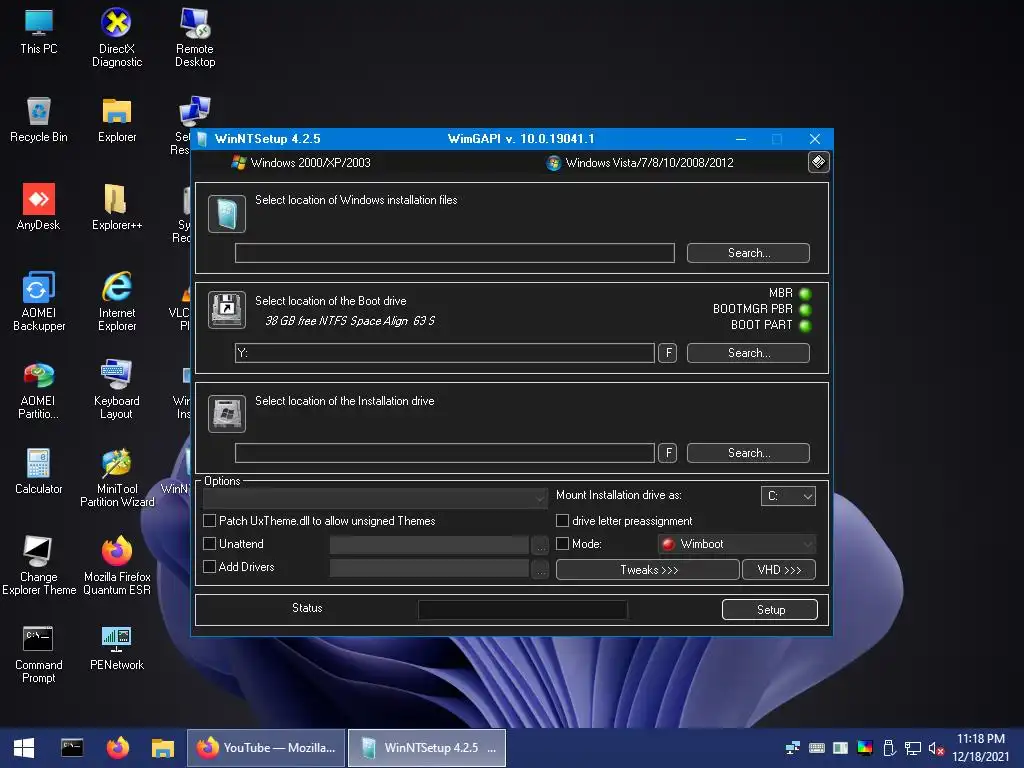Open This PC desktop icon
Viewport: 1024px width, 768px height.
click(x=39, y=31)
